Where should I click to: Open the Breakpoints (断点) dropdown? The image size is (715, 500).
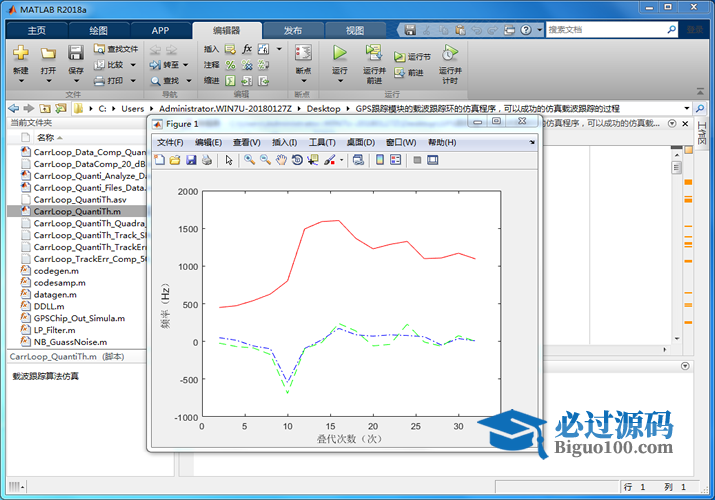303,58
